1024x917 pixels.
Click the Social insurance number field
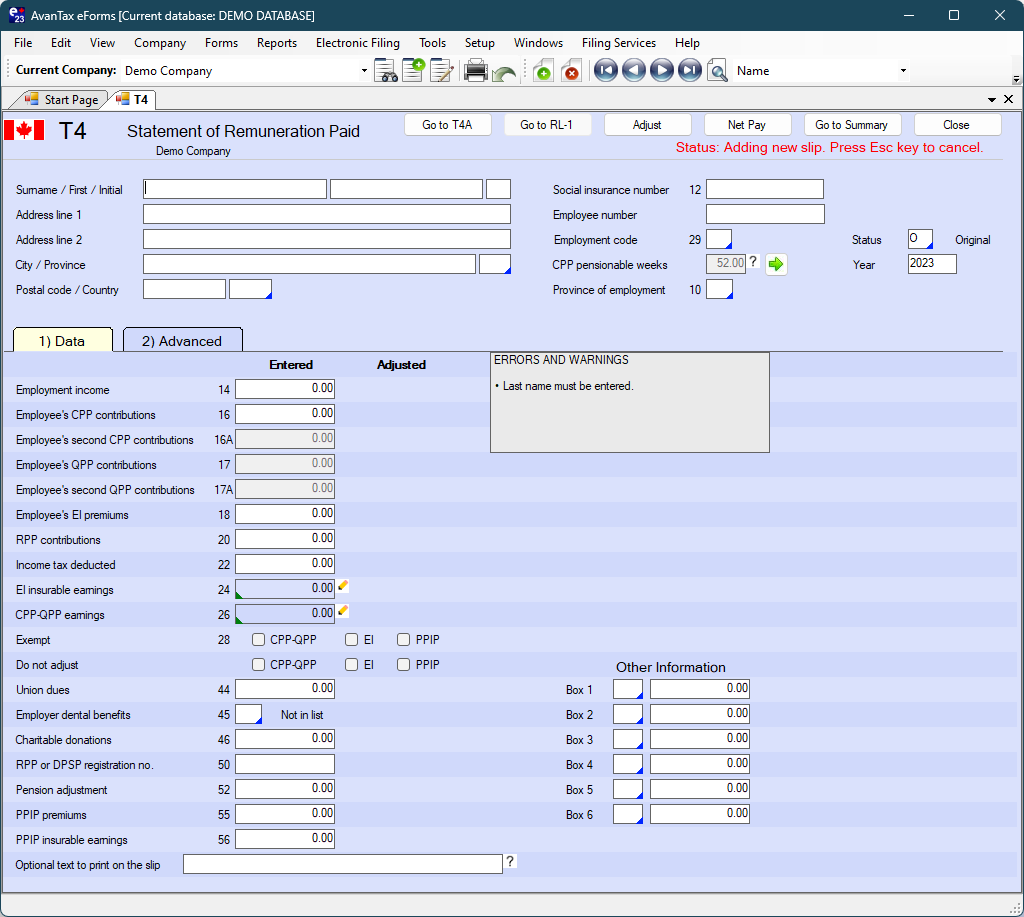pos(764,190)
